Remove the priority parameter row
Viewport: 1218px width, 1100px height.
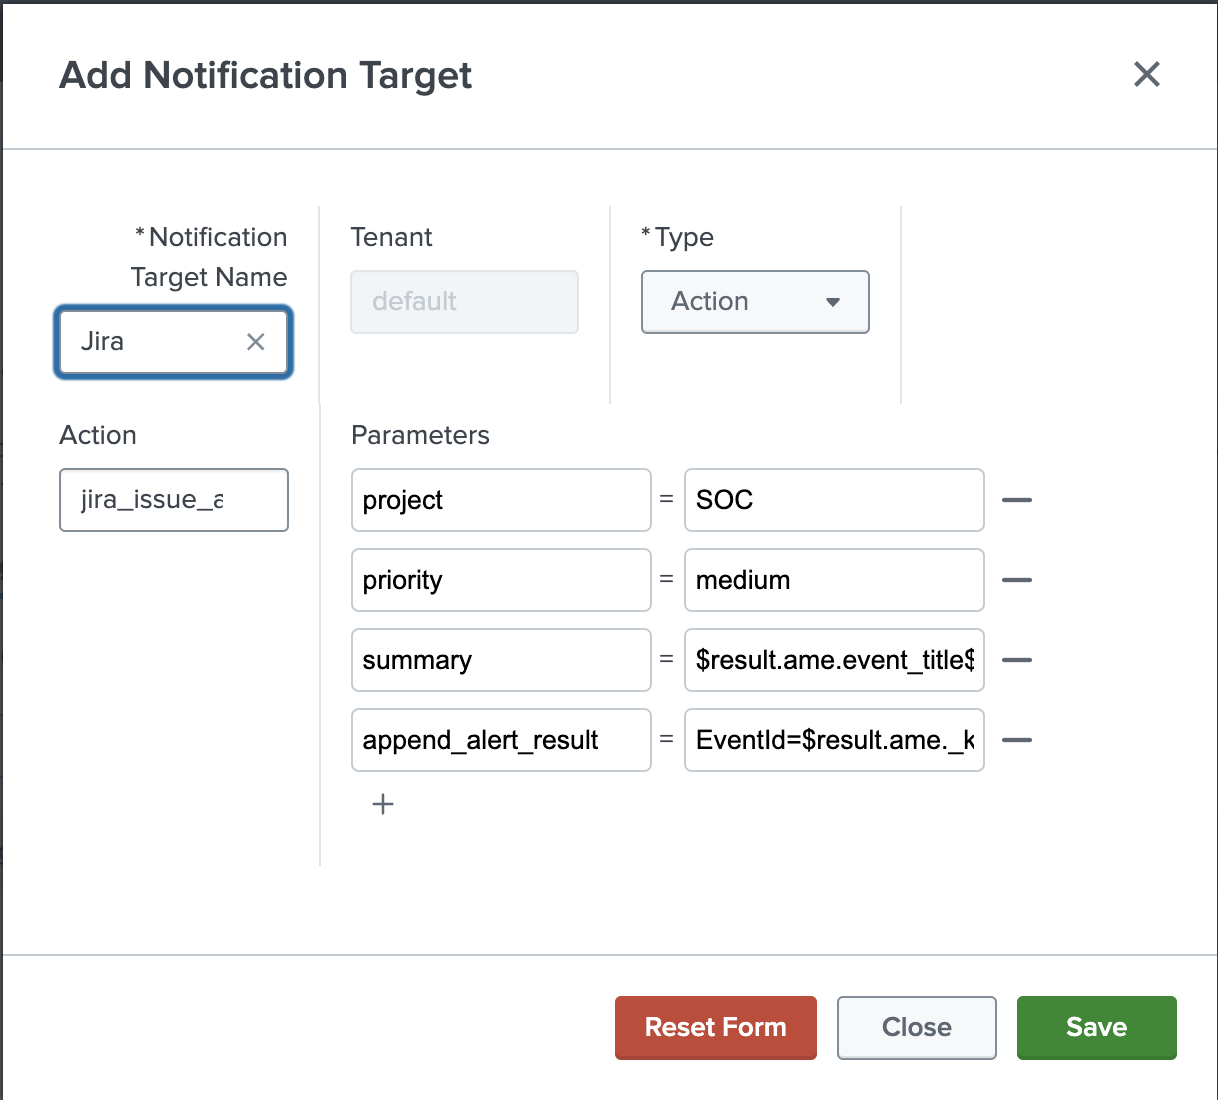(1016, 580)
